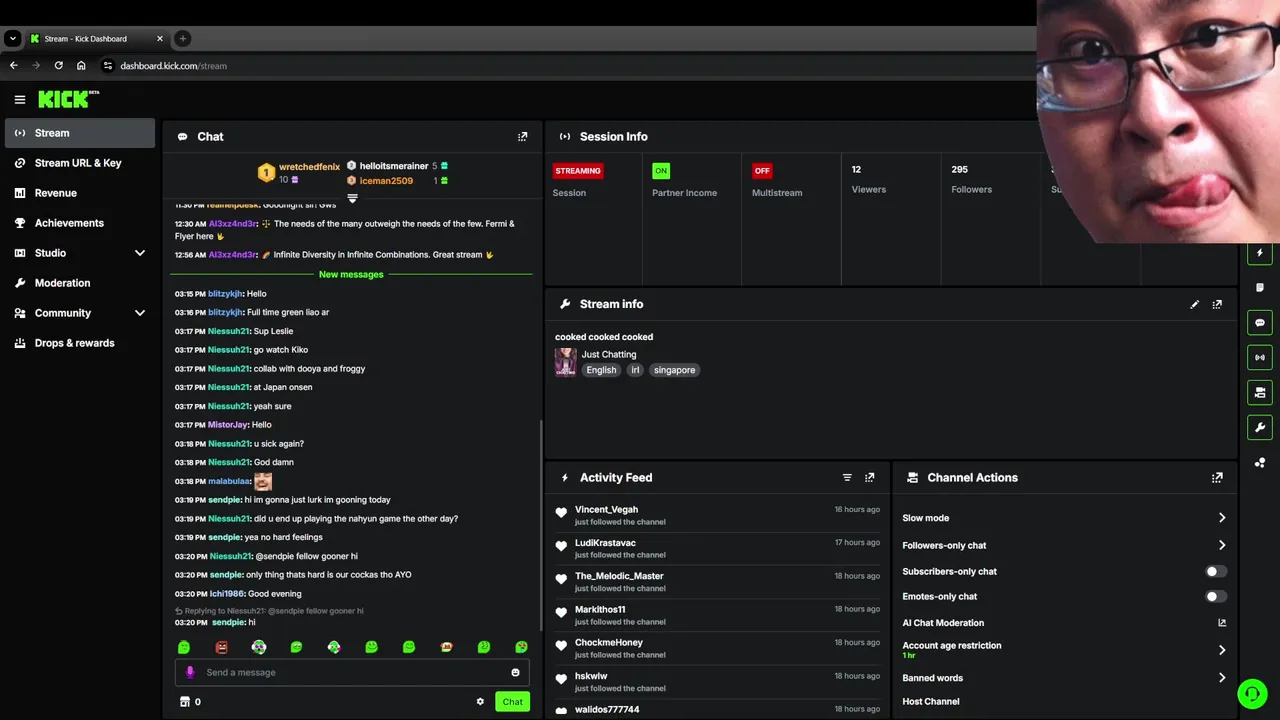Click the malabulaa emote image in chat
1280x720 pixels.
coord(263,481)
